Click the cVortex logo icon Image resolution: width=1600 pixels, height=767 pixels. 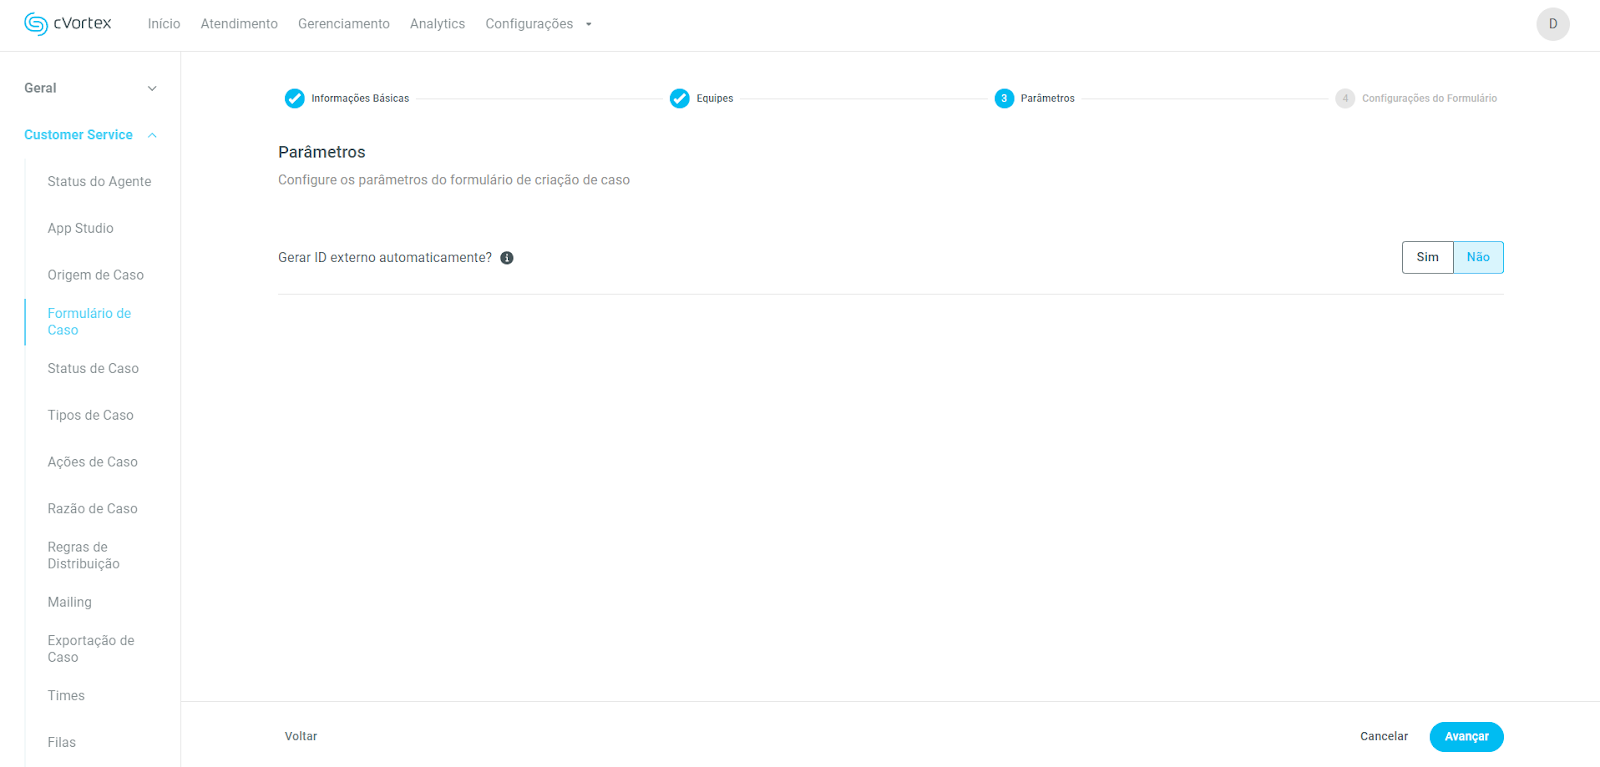36,24
